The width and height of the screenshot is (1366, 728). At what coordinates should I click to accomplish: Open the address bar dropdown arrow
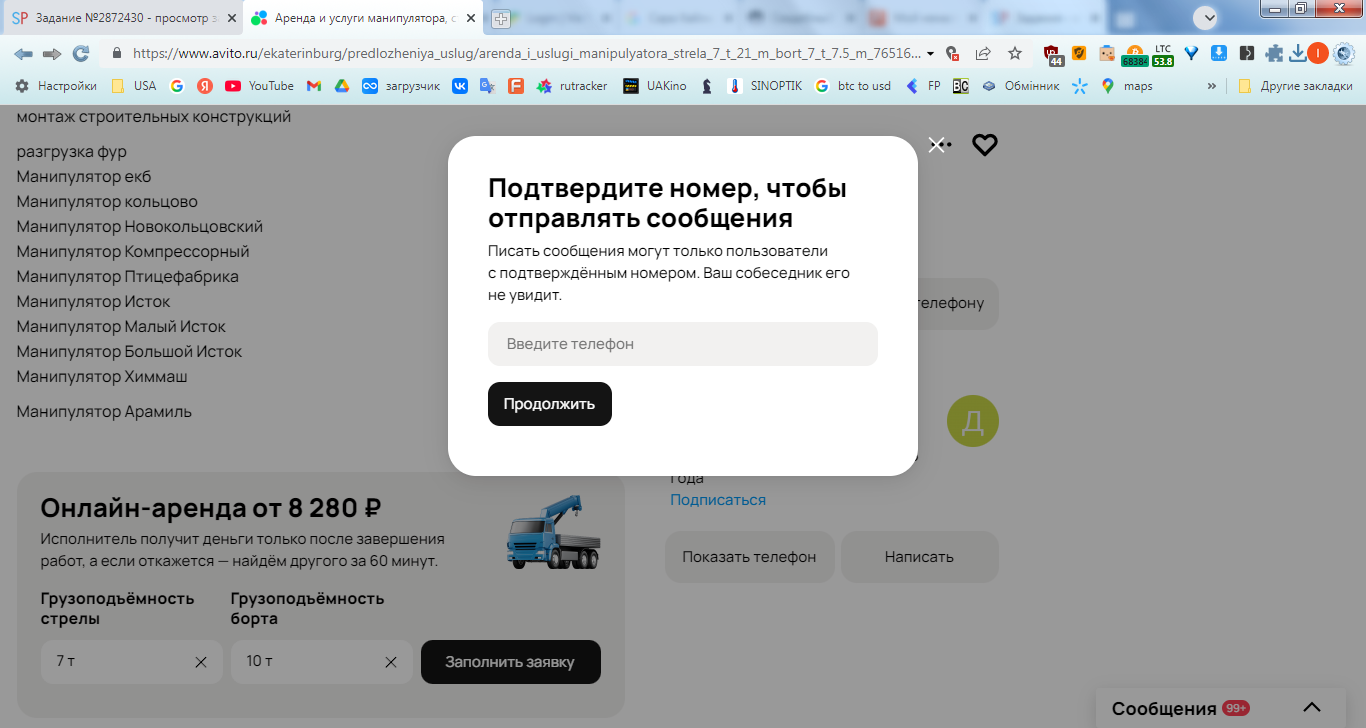(x=931, y=54)
